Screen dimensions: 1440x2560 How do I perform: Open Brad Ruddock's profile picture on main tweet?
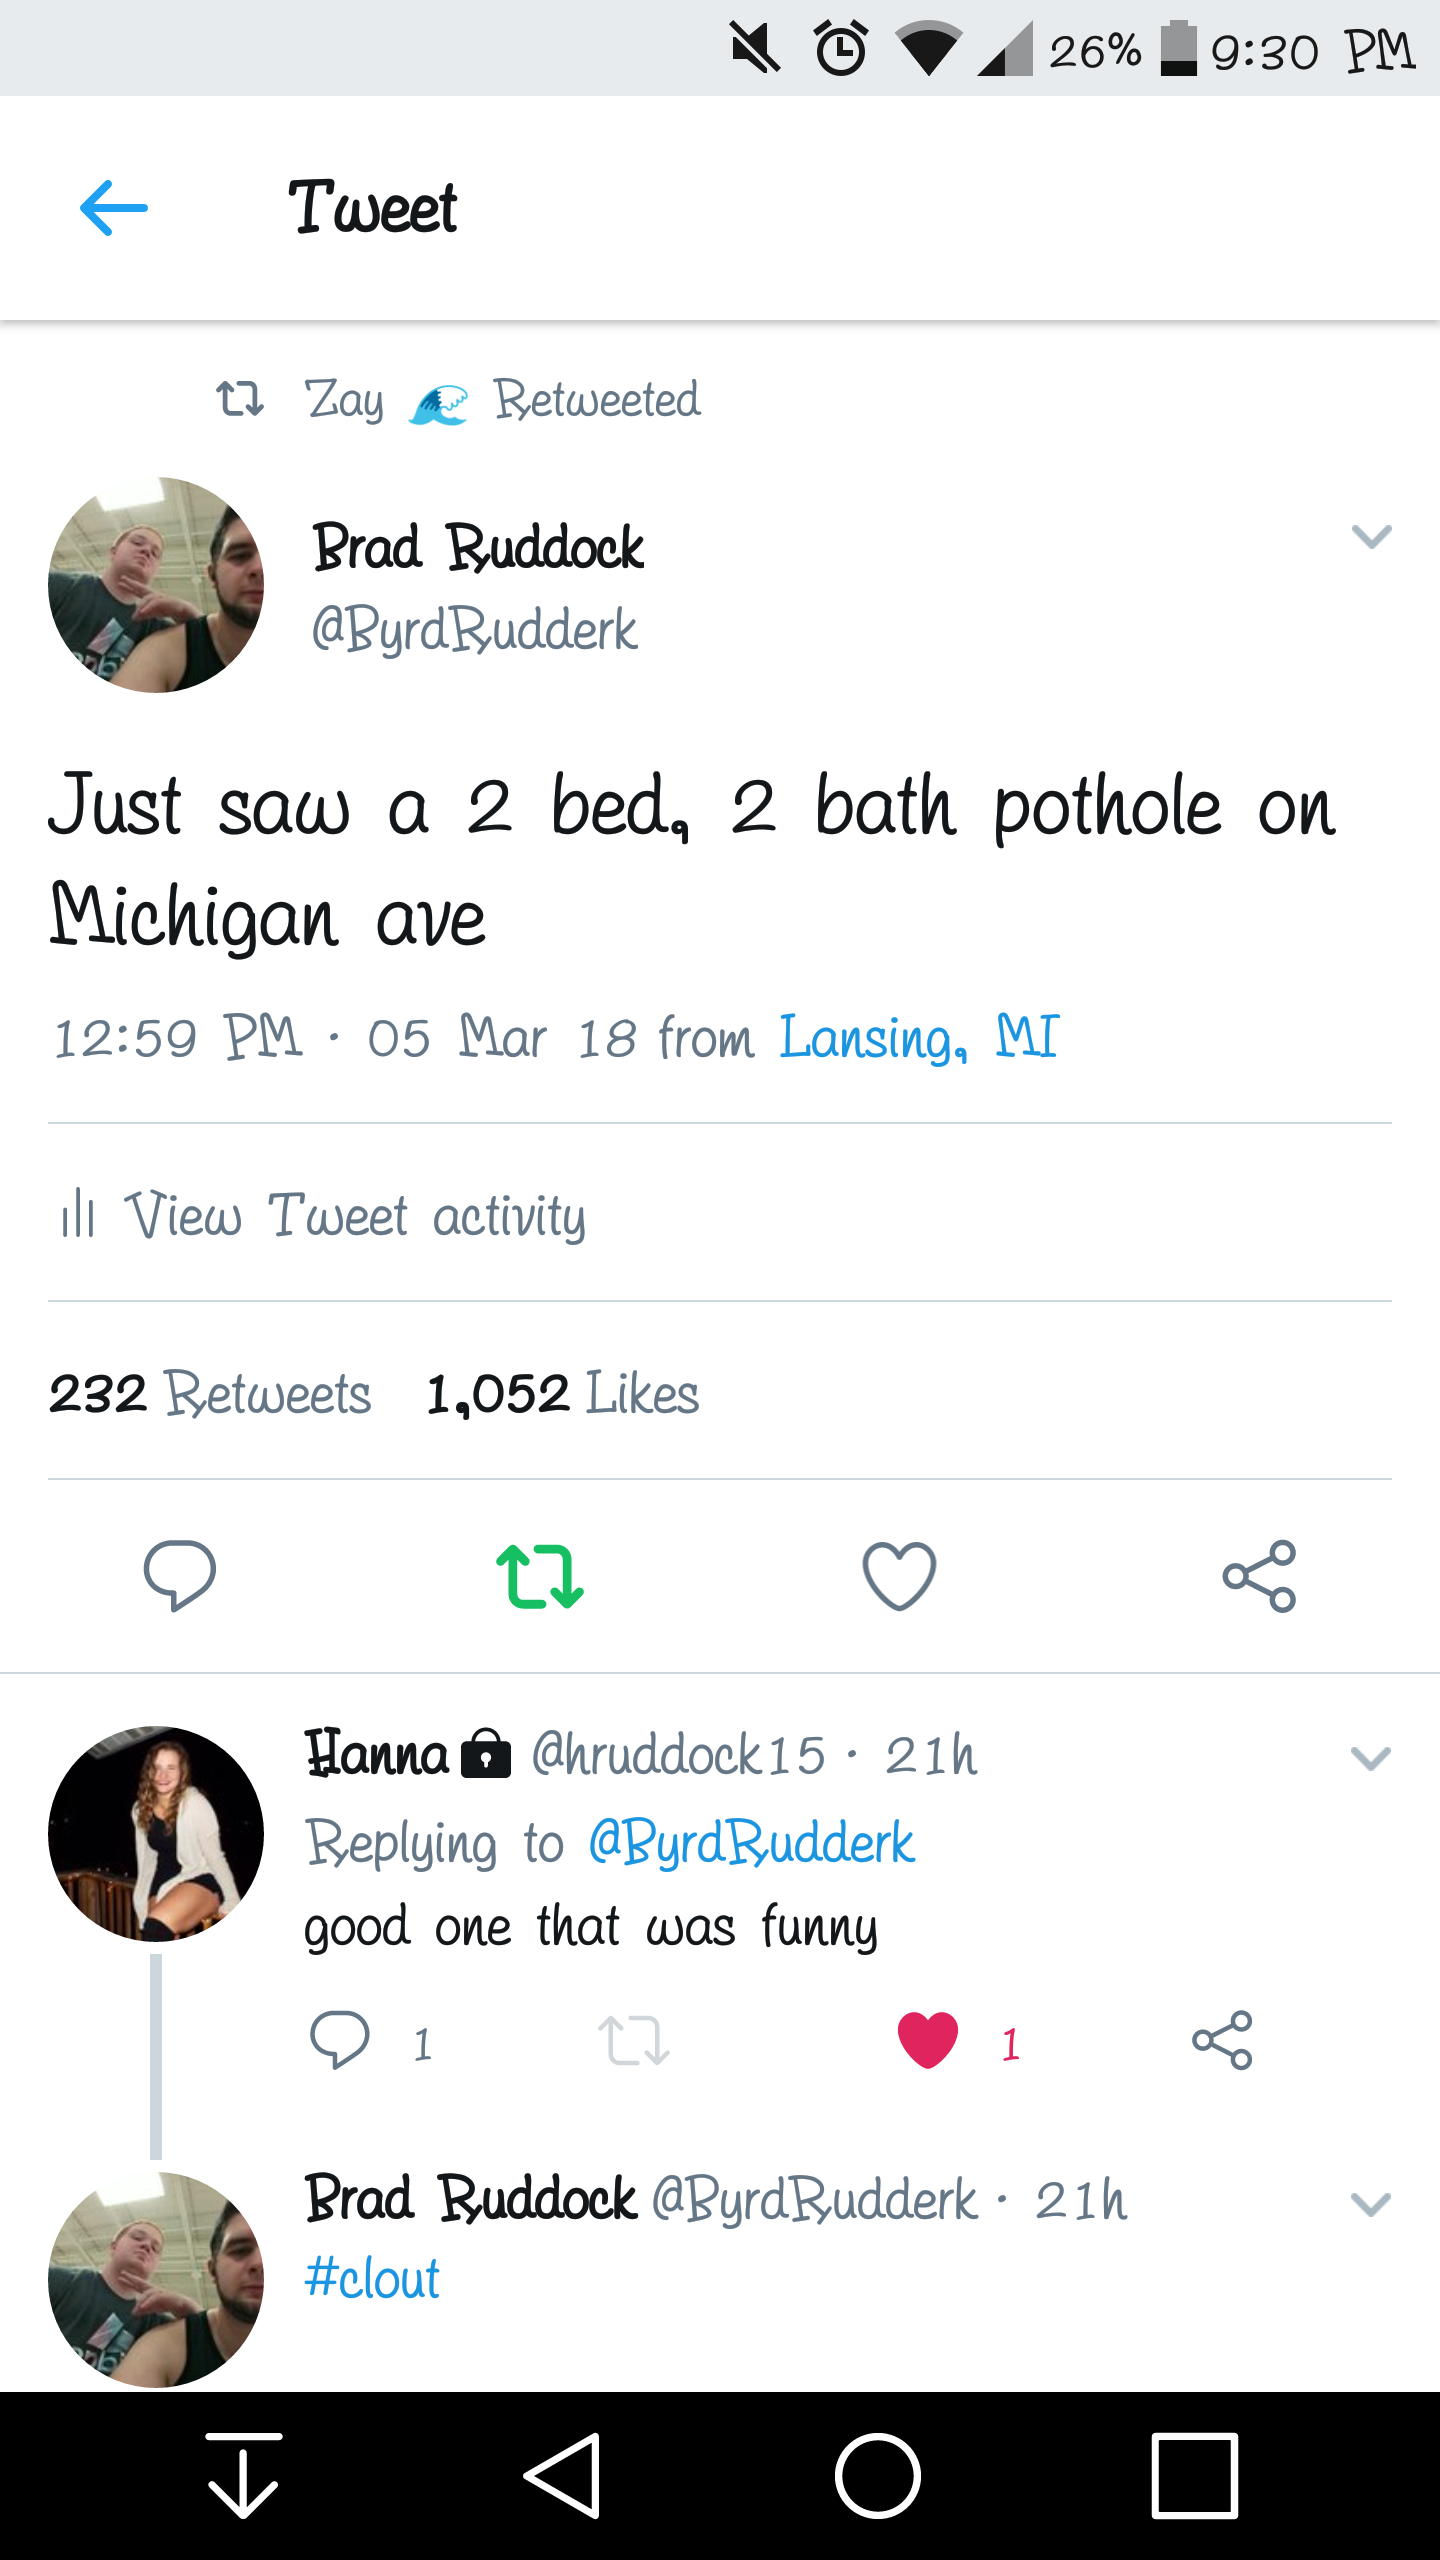pos(156,585)
